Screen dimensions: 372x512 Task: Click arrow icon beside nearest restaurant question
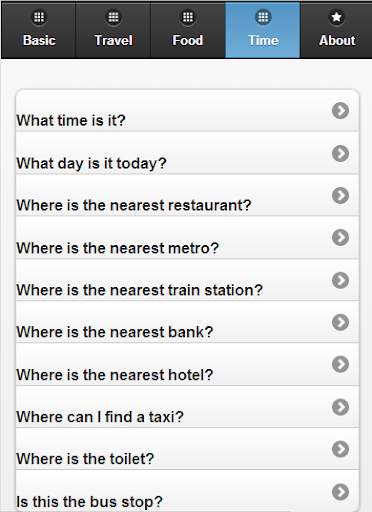[x=340, y=195]
